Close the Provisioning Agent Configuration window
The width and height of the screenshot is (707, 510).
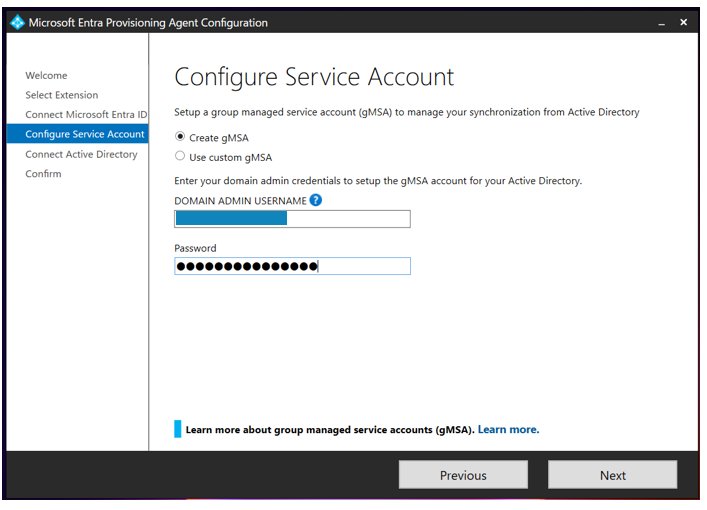[x=684, y=22]
